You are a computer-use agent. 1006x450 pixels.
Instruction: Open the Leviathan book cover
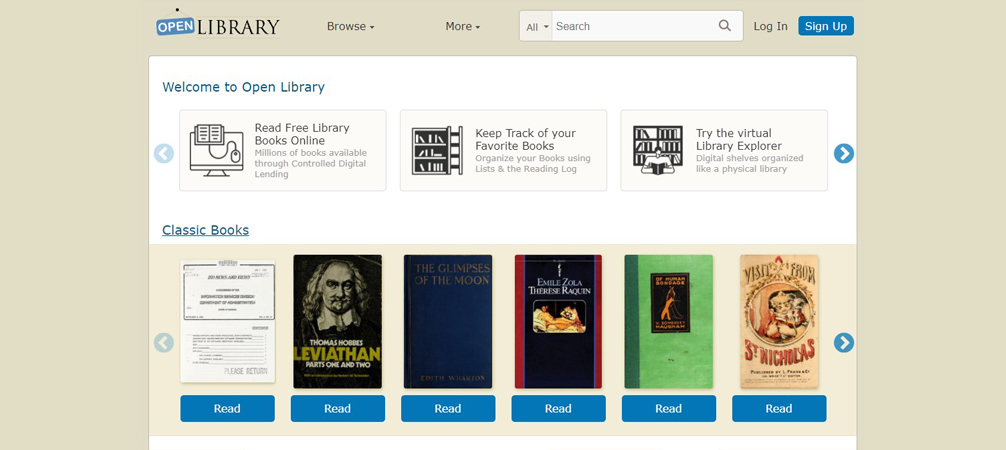(x=337, y=322)
